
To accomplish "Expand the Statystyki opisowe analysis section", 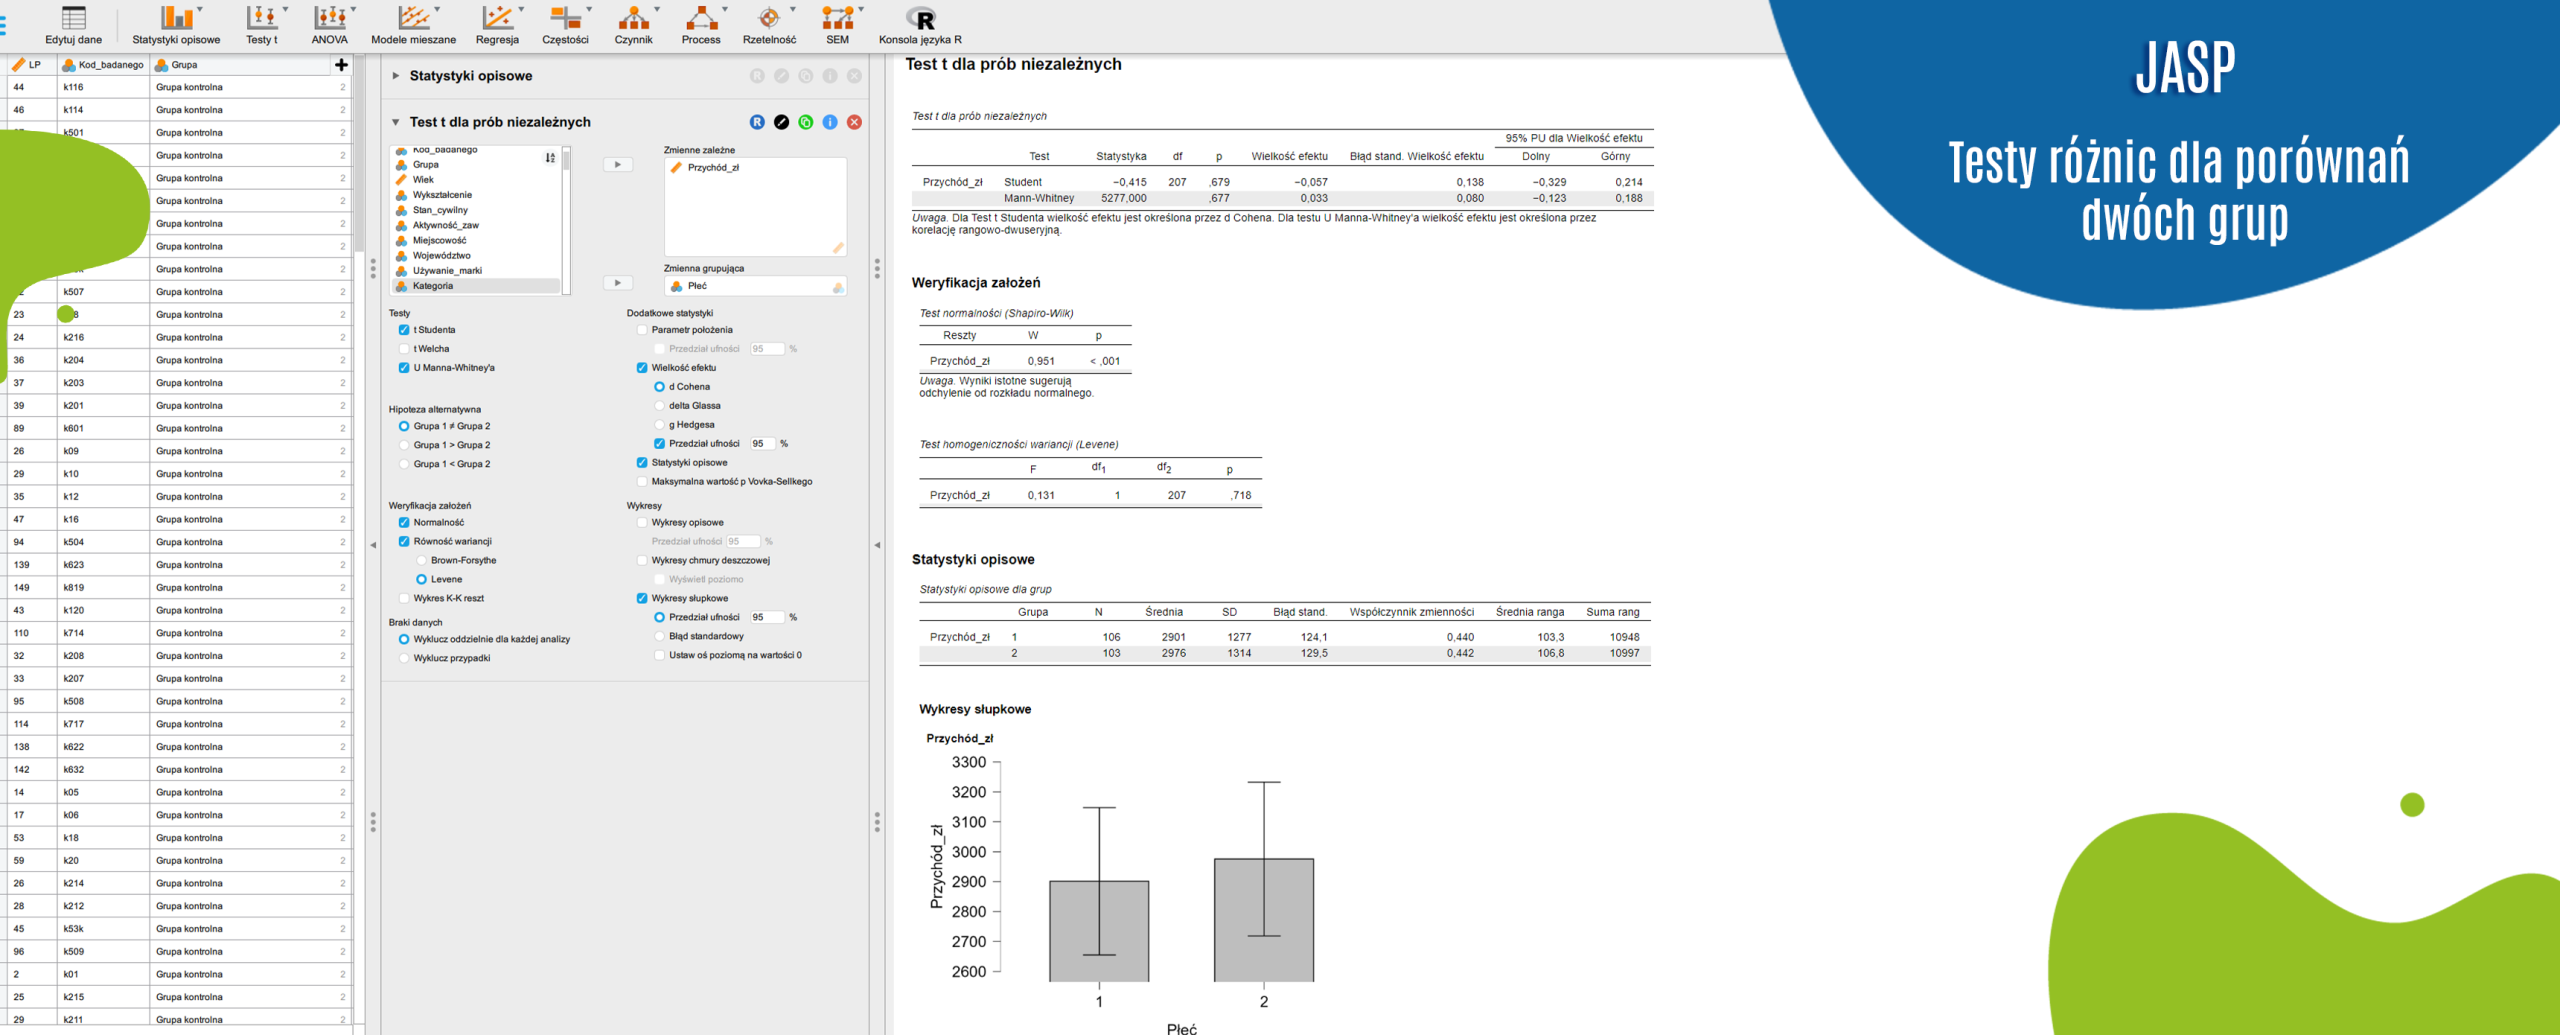I will (396, 76).
